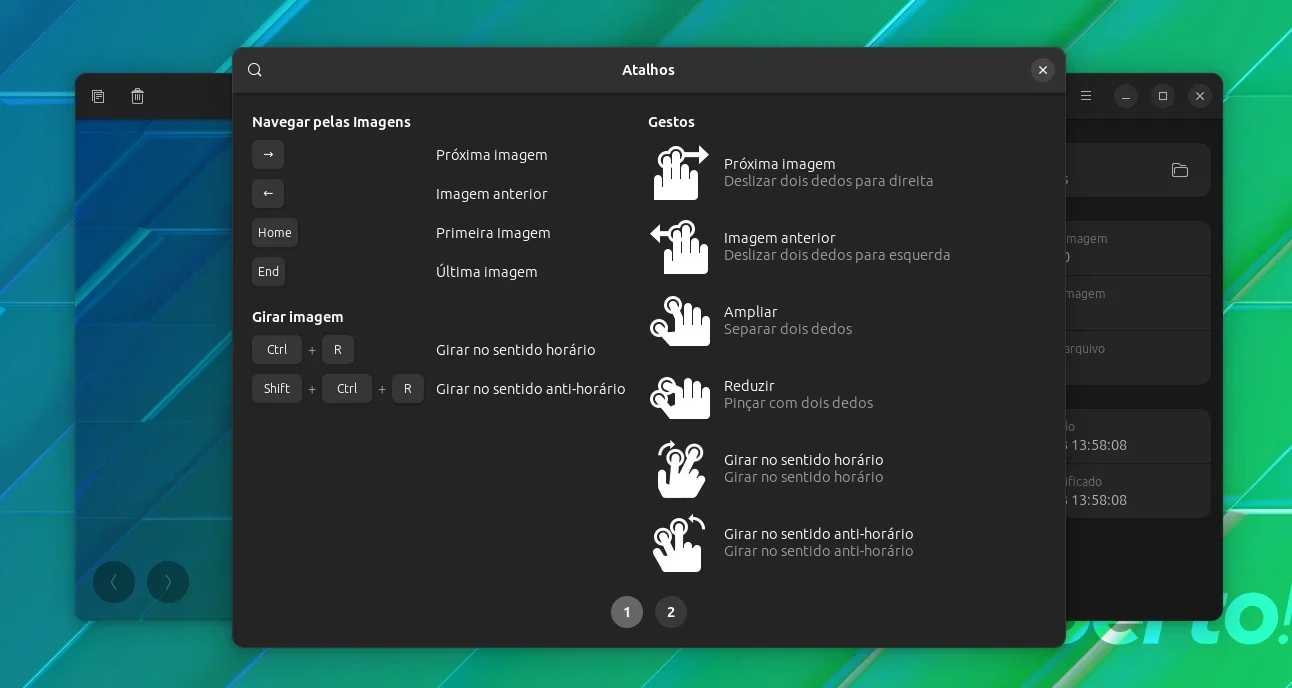Select shortcuts page 1
The width and height of the screenshot is (1292, 688).
coord(627,612)
